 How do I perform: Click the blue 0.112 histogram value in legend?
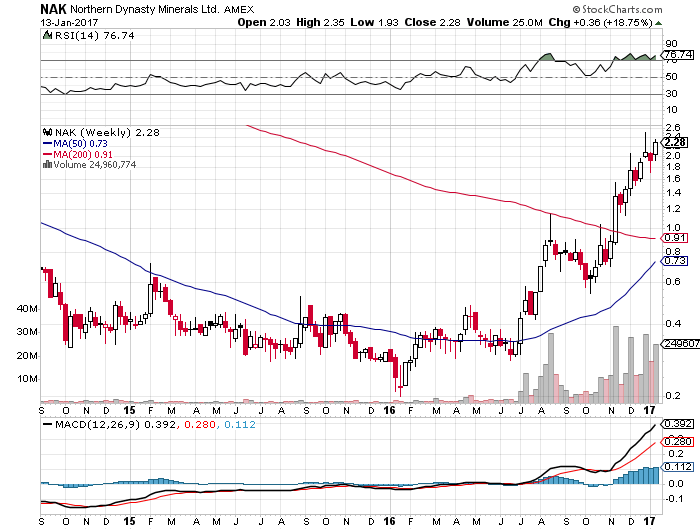(x=240, y=424)
